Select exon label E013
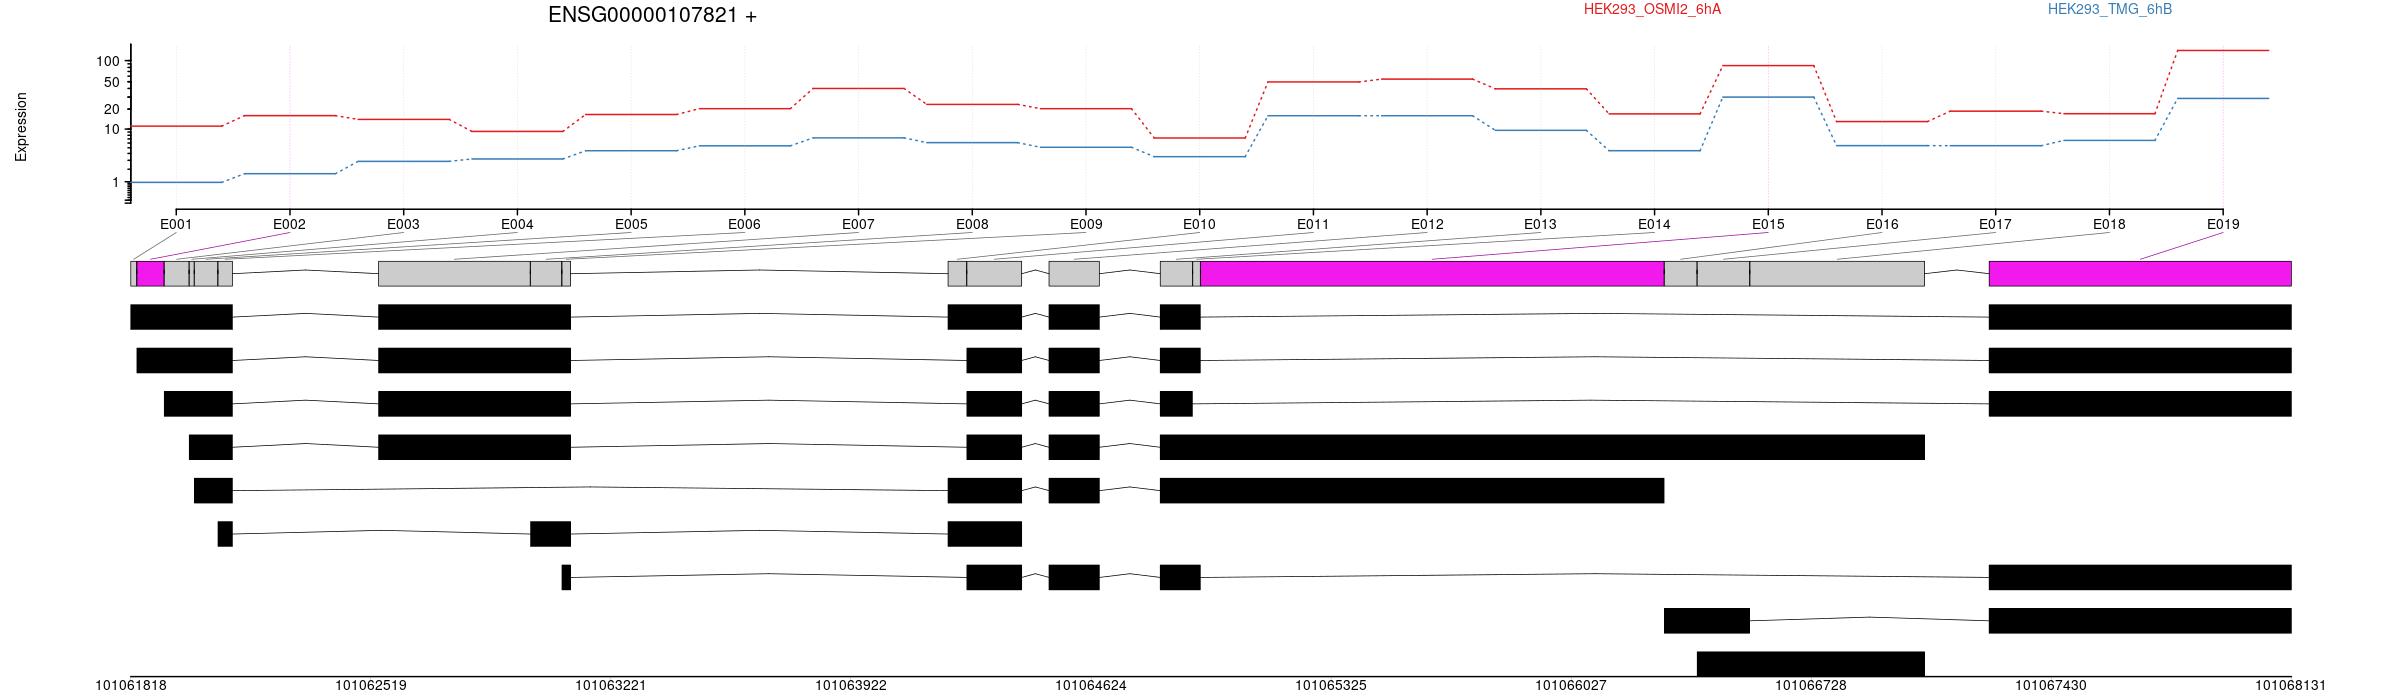The height and width of the screenshot is (700, 2400). (x=1540, y=225)
